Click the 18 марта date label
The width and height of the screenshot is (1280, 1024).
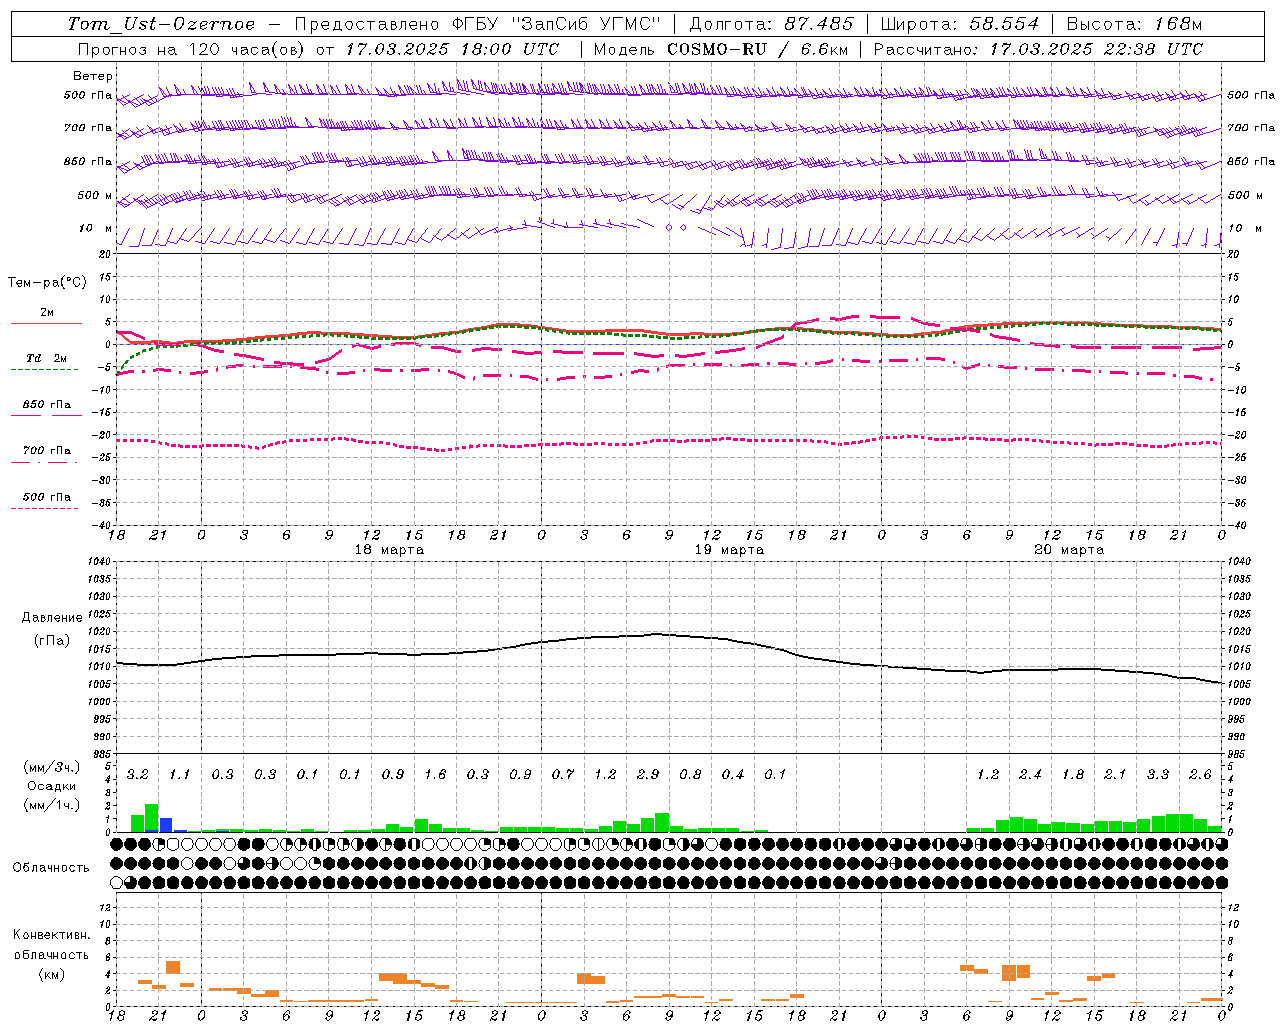[x=389, y=550]
